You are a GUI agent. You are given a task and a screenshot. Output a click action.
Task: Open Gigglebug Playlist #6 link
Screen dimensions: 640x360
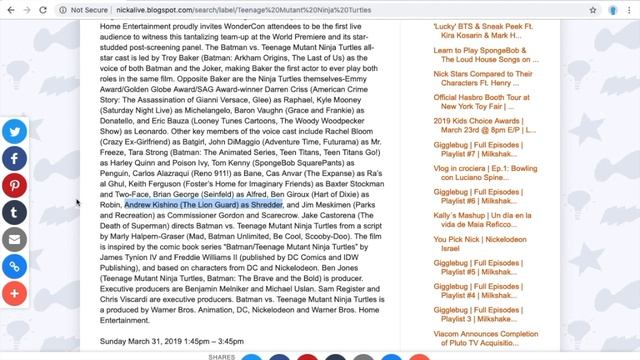(x=478, y=196)
